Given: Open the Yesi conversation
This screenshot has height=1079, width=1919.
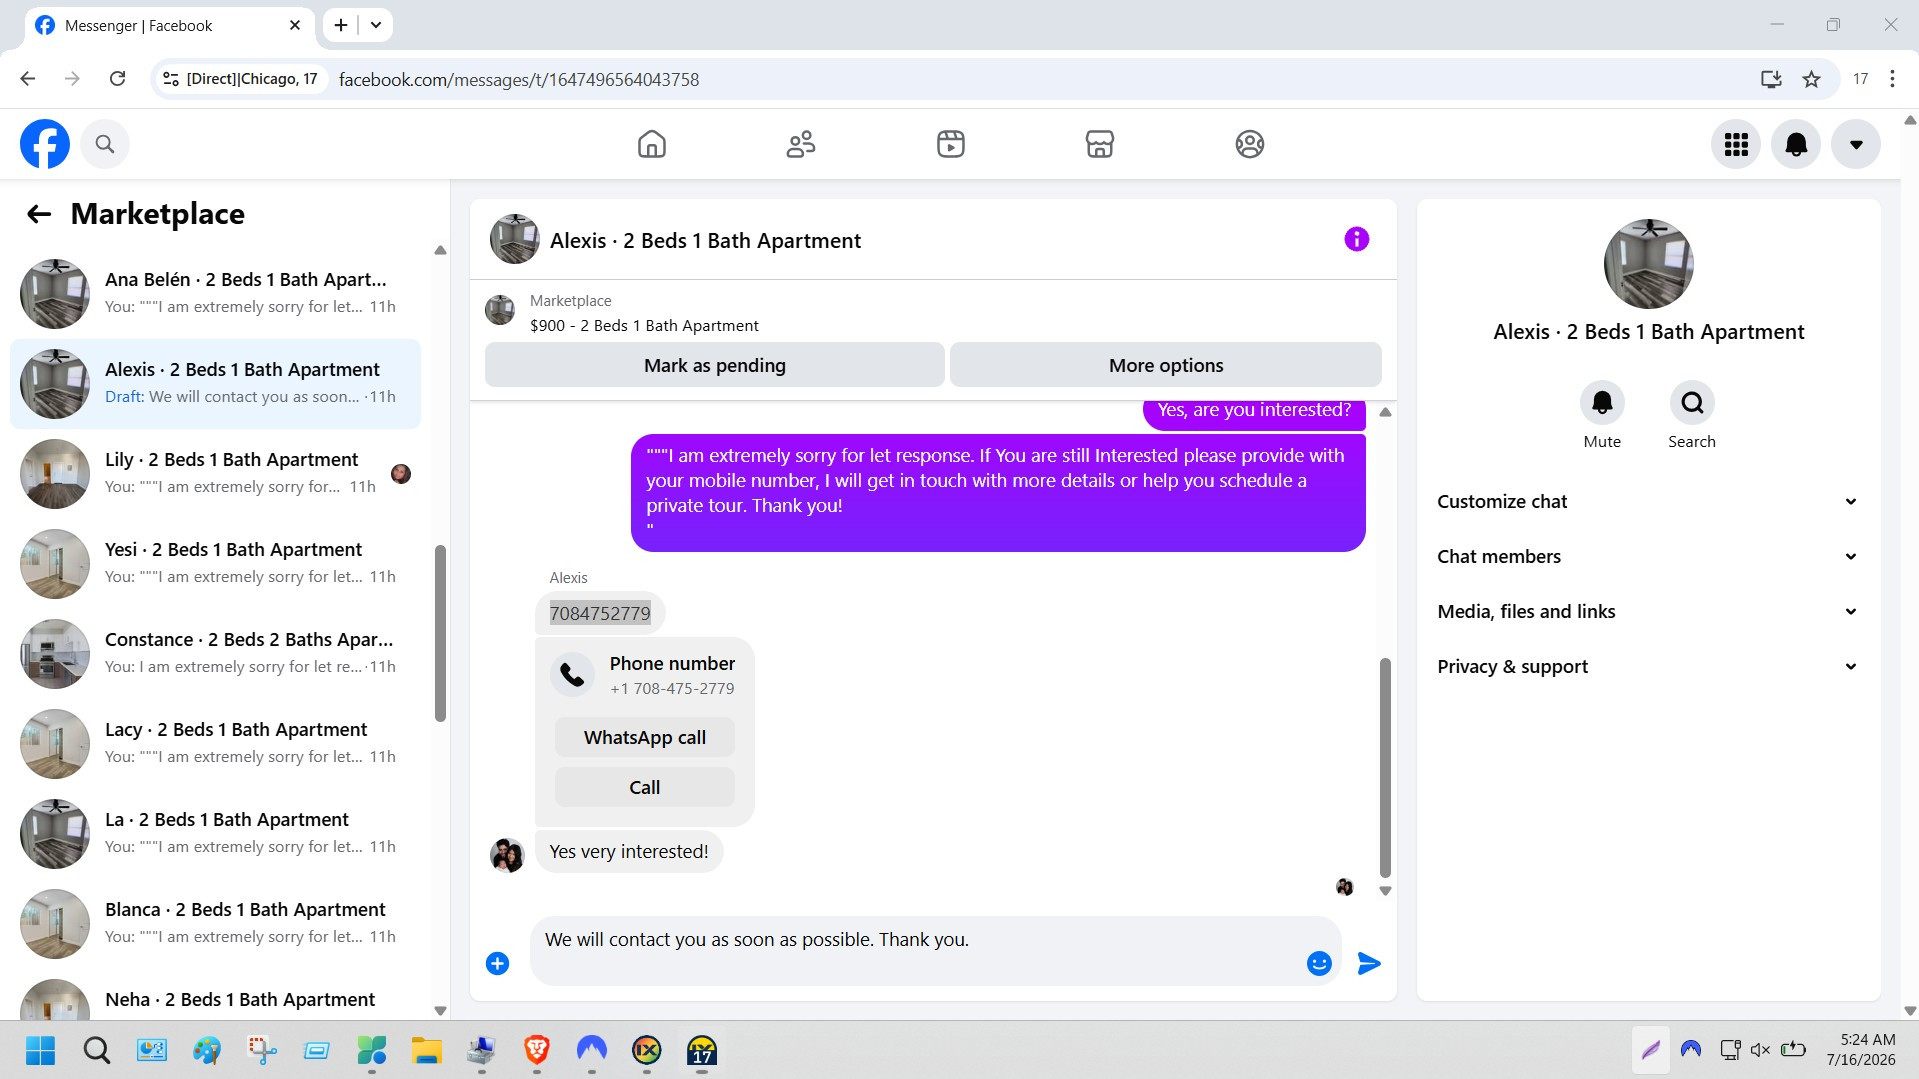Looking at the screenshot, I should [215, 564].
